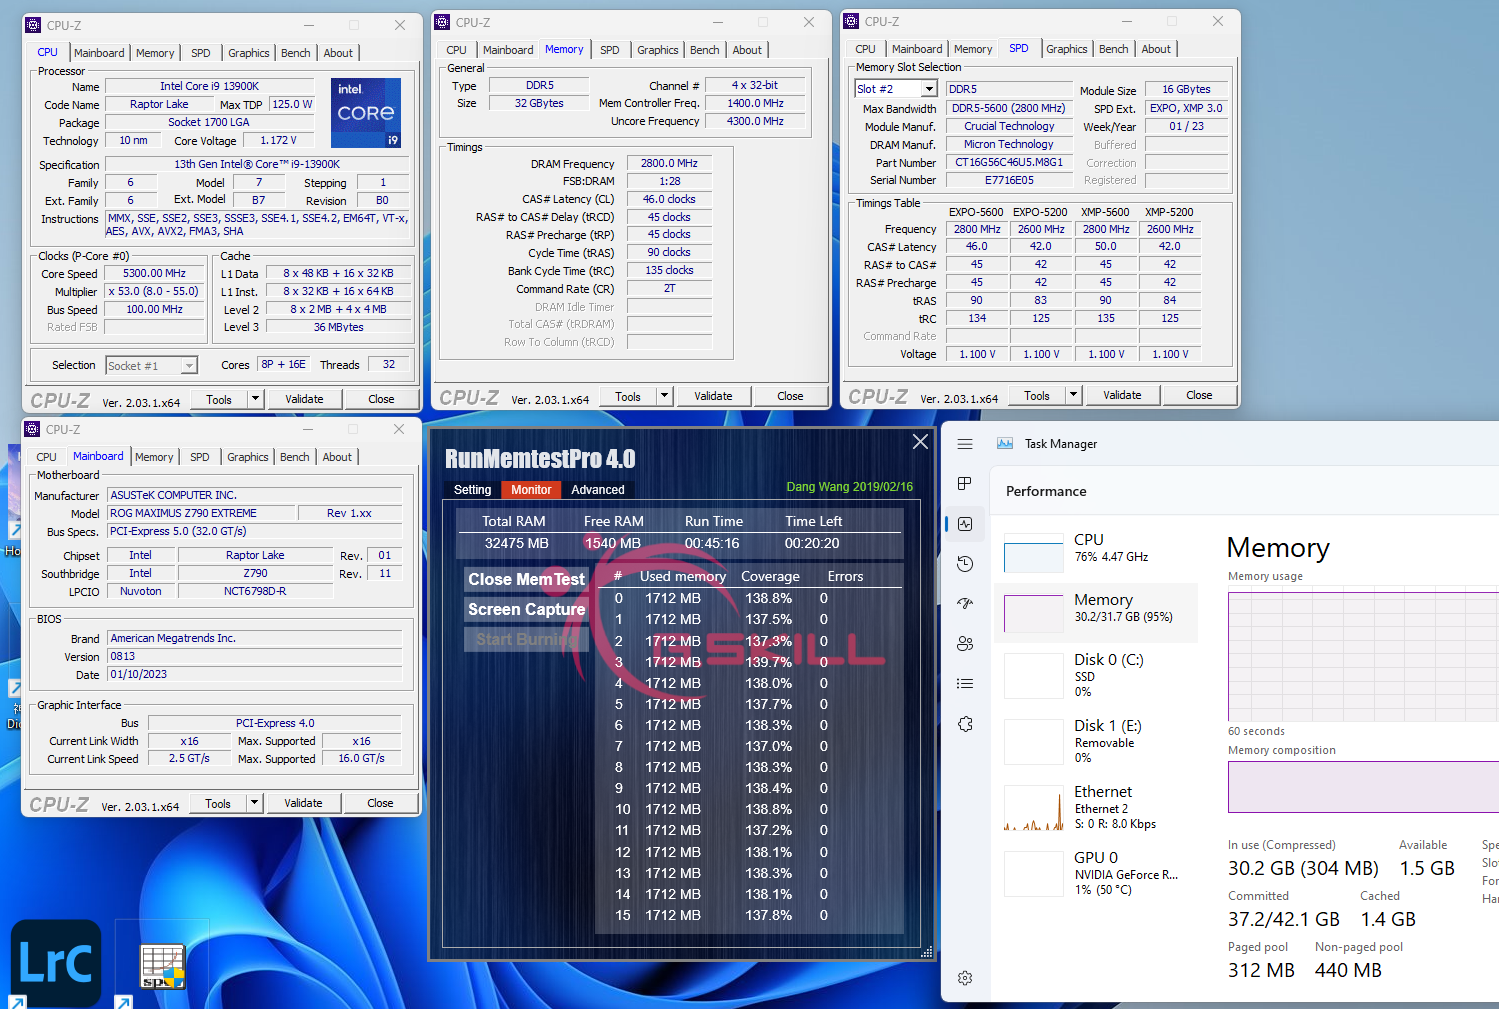Open Details list icon in Task Manager
Image resolution: width=1499 pixels, height=1009 pixels.
coord(965,684)
